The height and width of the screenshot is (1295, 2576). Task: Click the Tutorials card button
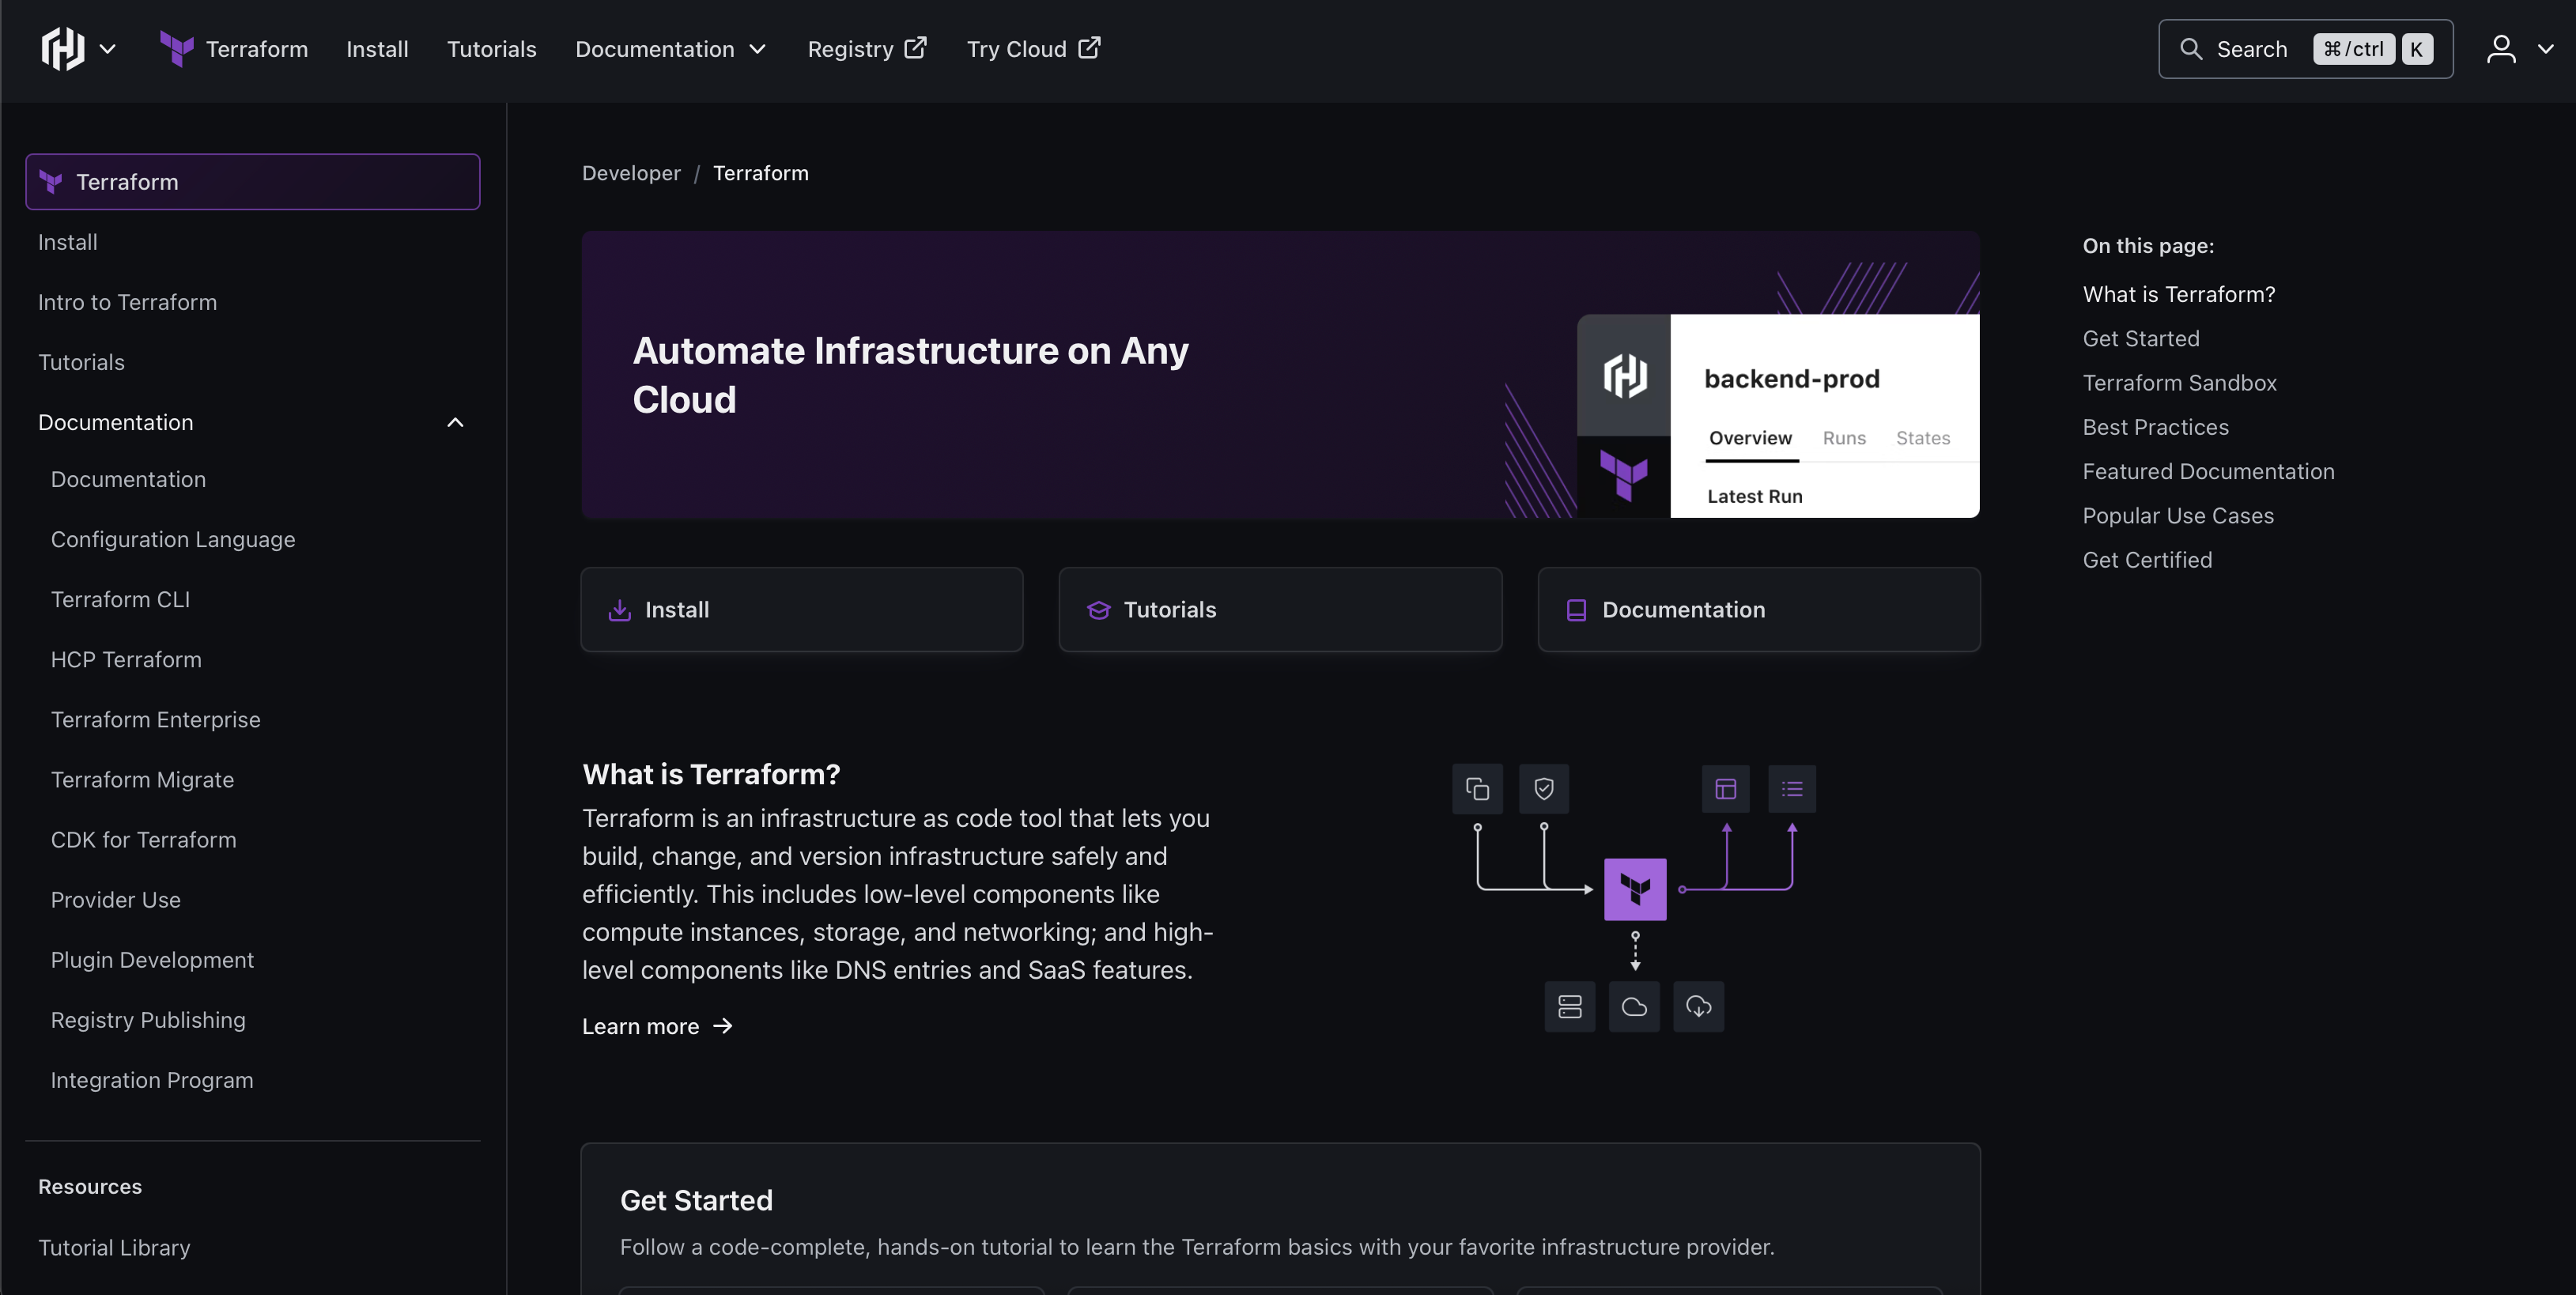click(1280, 609)
